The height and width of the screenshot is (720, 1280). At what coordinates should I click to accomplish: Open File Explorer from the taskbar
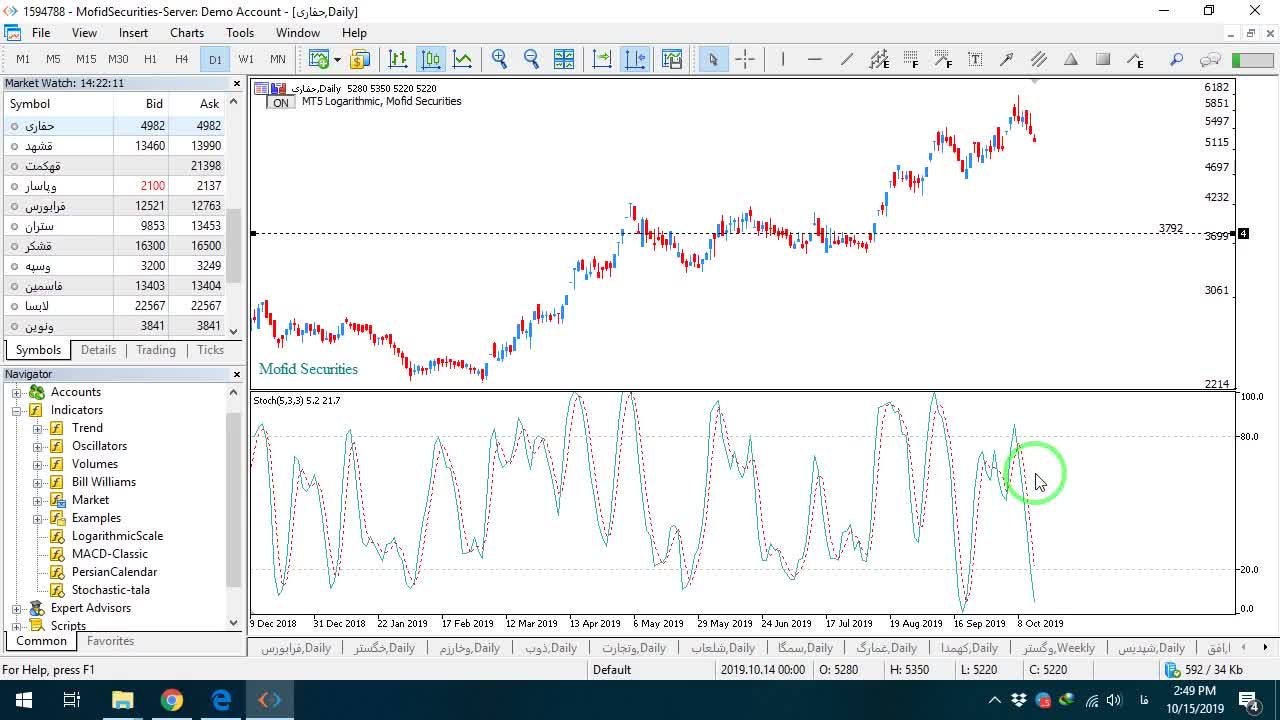122,700
